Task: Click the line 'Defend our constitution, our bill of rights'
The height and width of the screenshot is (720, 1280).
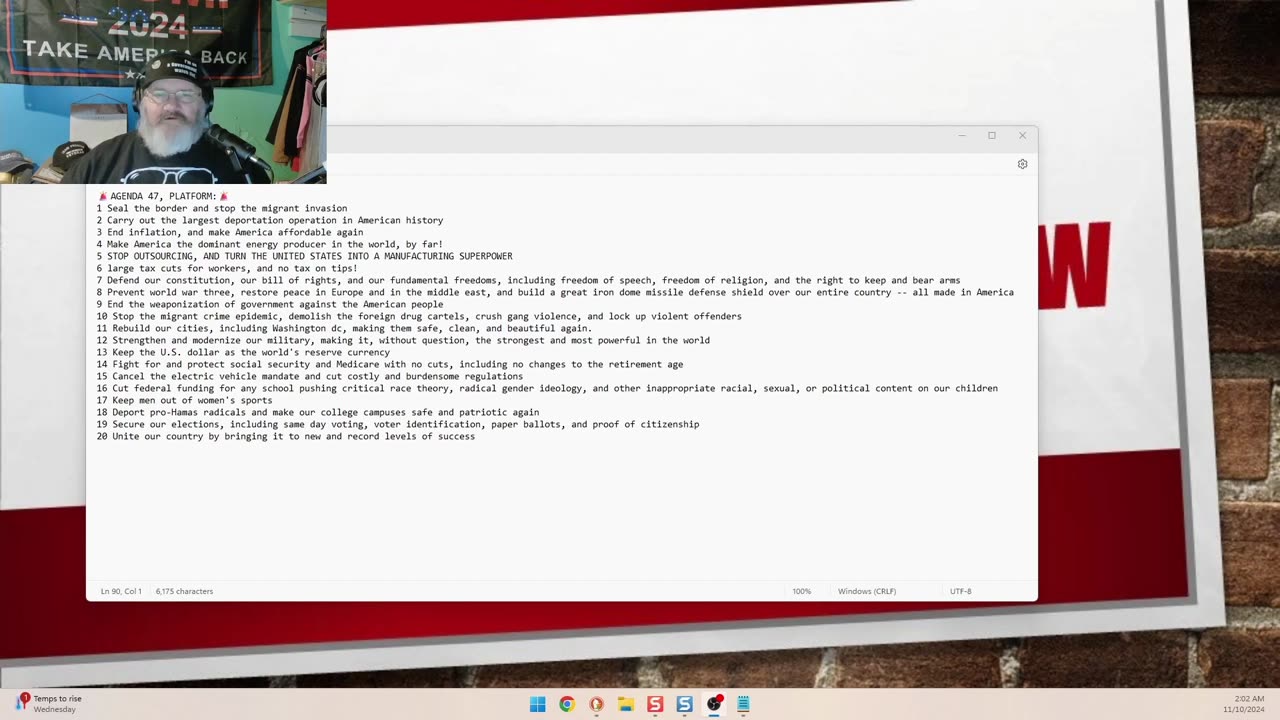Action: [529, 280]
